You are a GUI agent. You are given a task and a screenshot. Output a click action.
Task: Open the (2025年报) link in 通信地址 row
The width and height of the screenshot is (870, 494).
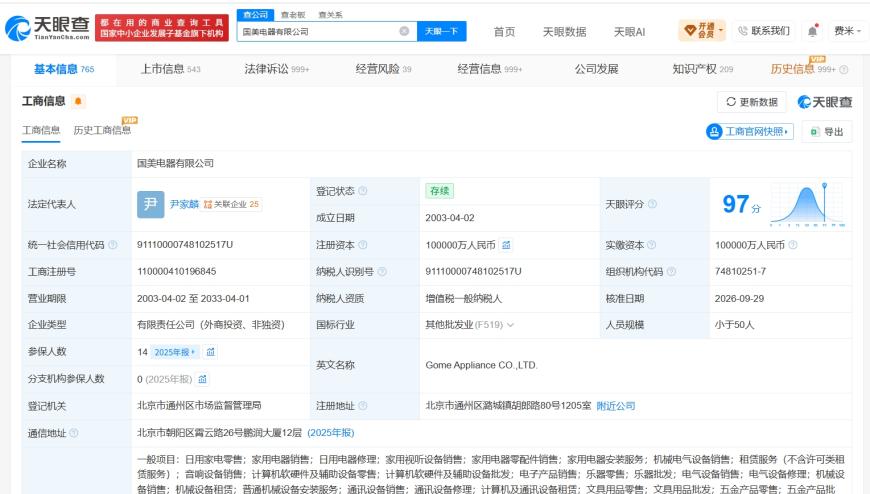tap(331, 432)
